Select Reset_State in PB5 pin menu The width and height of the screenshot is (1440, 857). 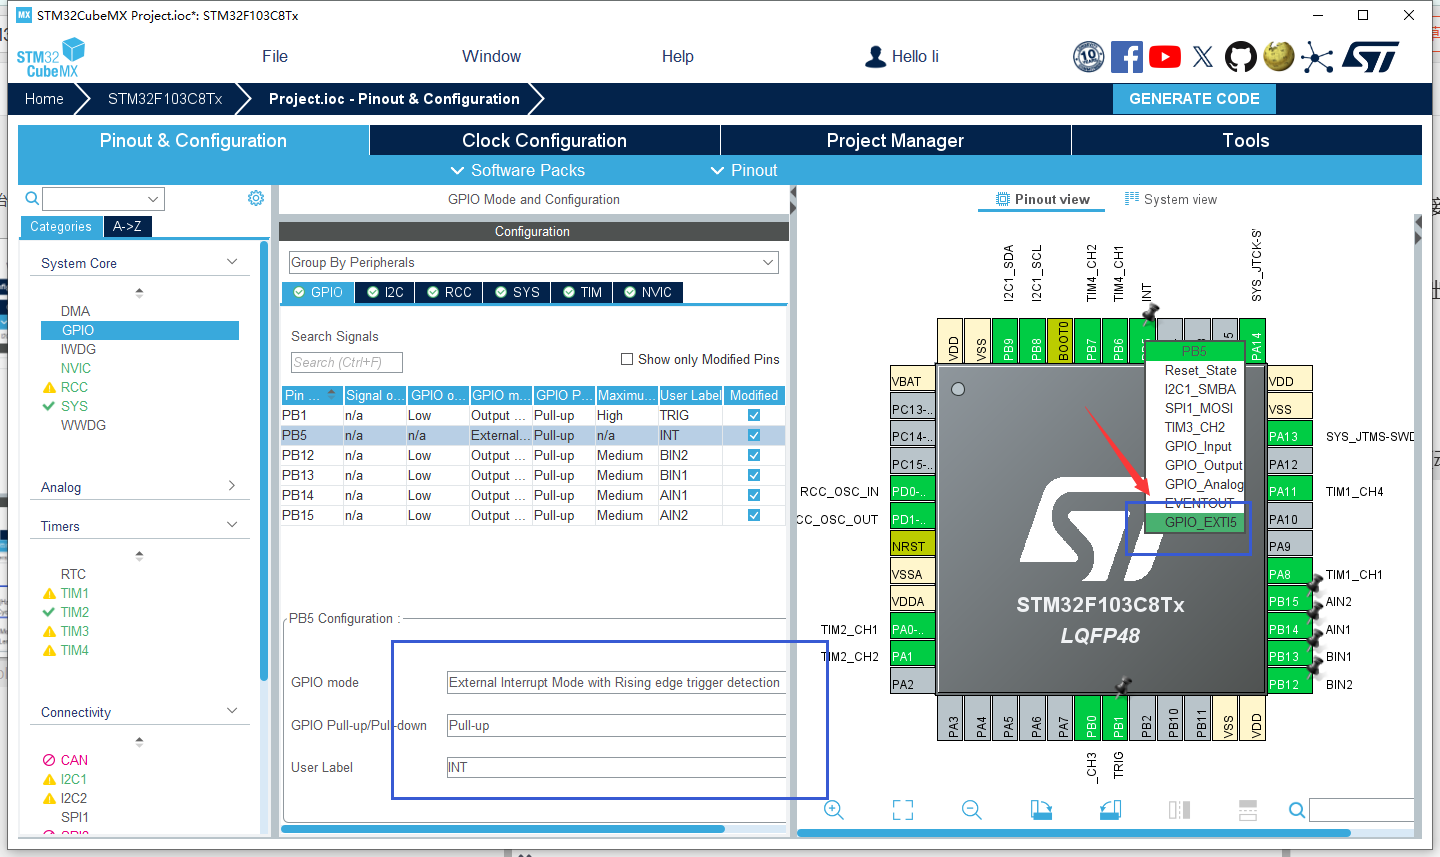pos(1200,370)
